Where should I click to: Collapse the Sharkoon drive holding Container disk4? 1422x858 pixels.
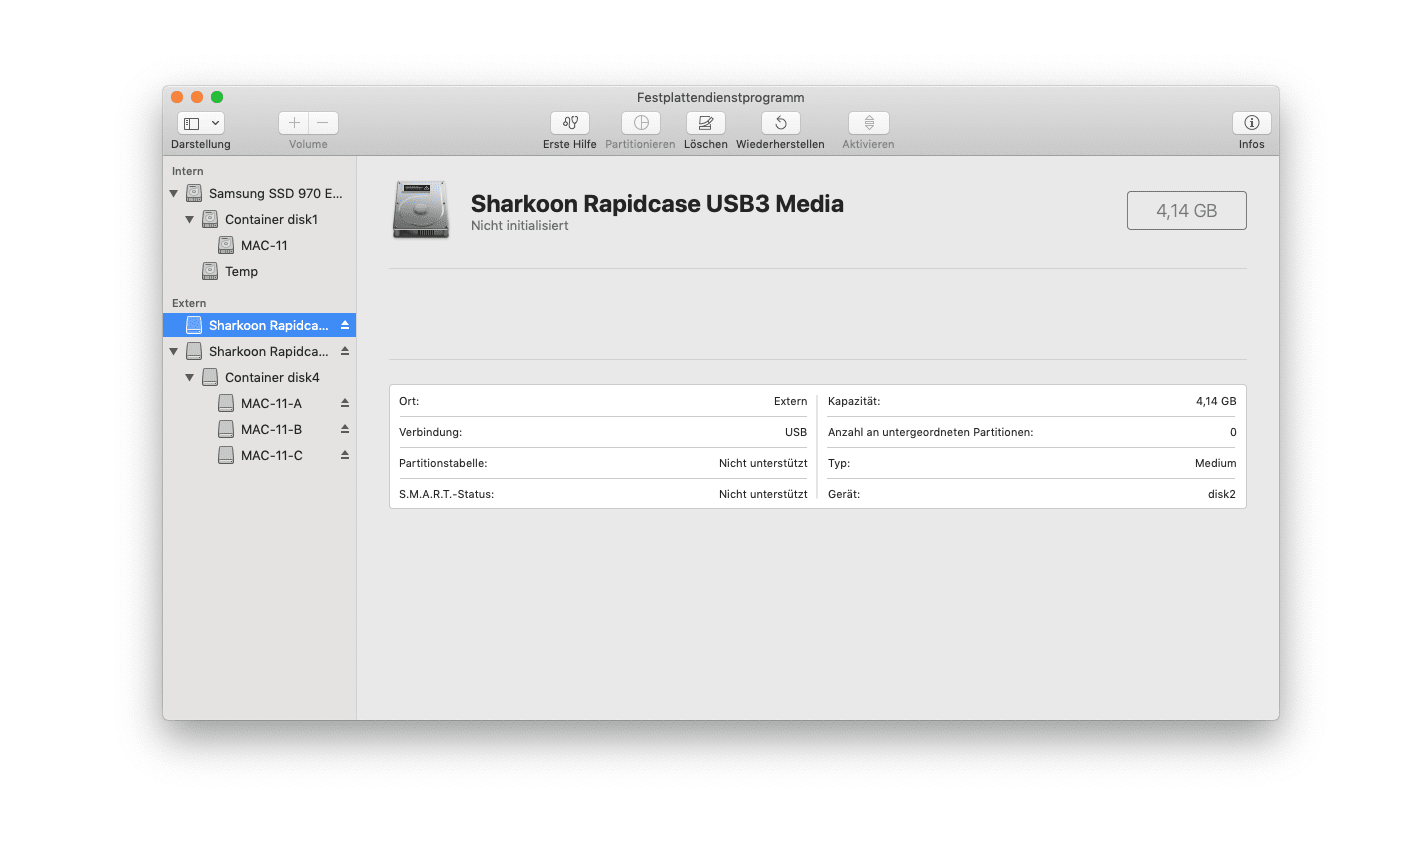tap(174, 352)
